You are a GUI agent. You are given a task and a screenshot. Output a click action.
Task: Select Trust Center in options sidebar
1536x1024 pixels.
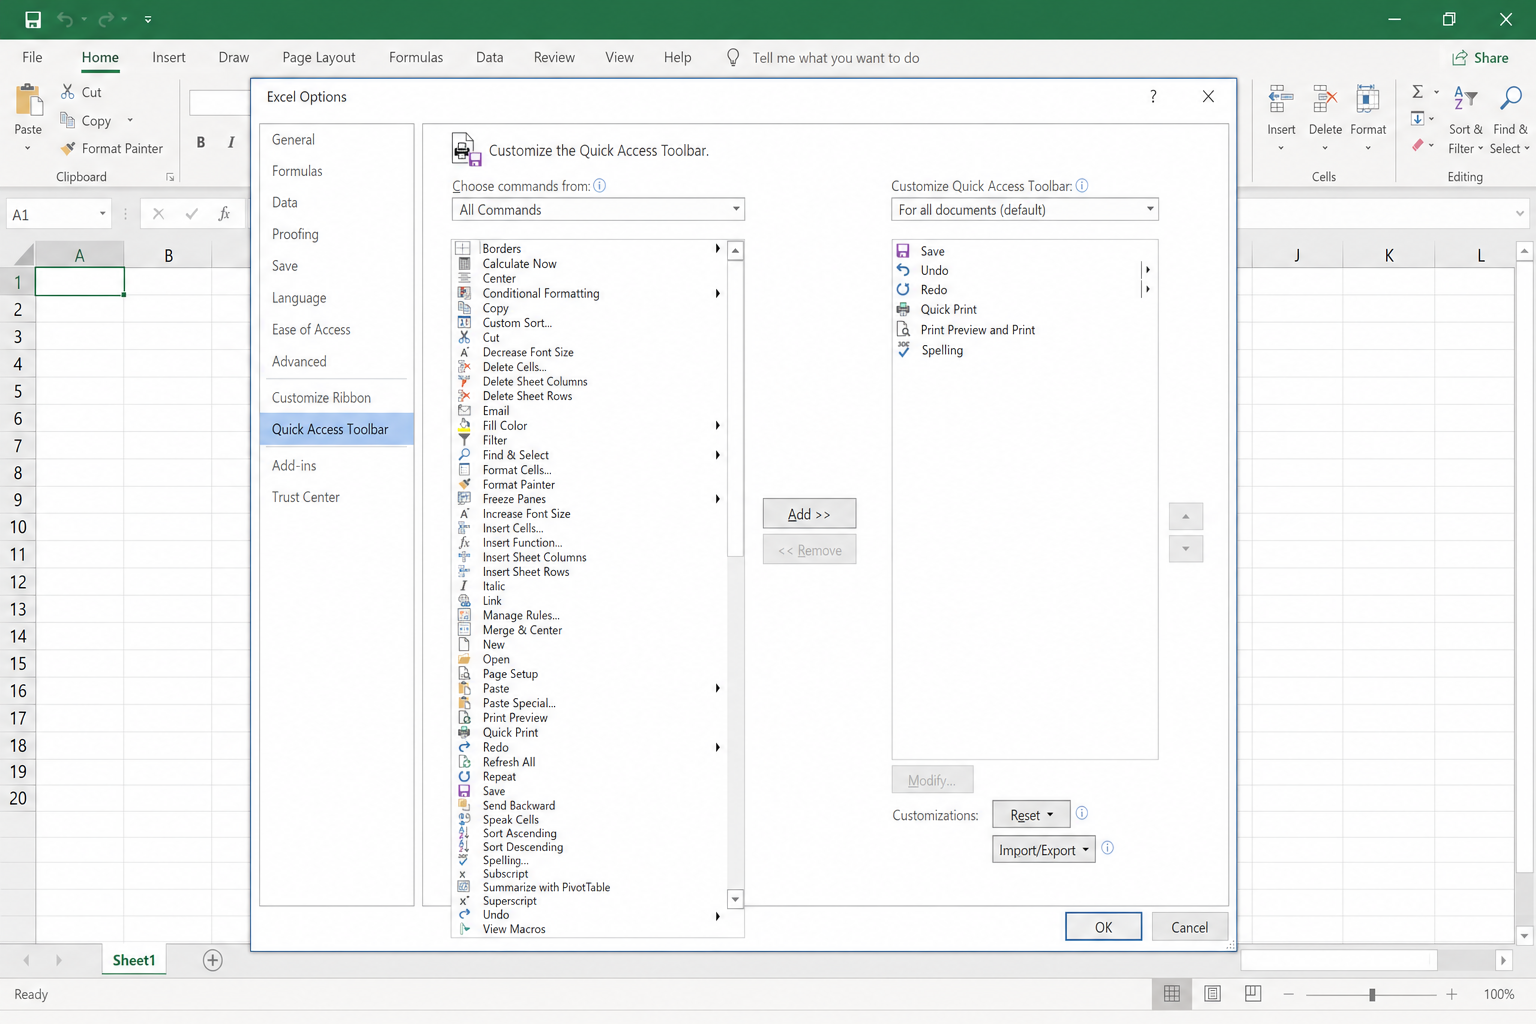[x=337, y=497]
